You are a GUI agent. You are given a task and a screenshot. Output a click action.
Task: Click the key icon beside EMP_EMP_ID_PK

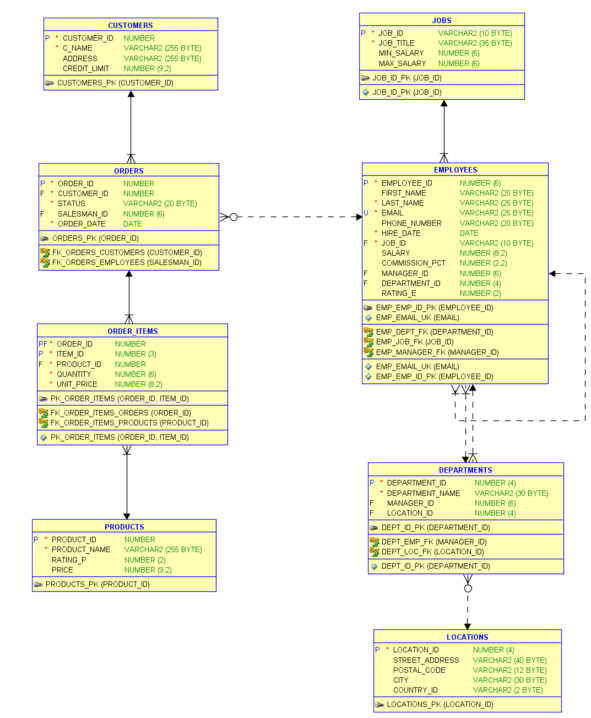368,308
